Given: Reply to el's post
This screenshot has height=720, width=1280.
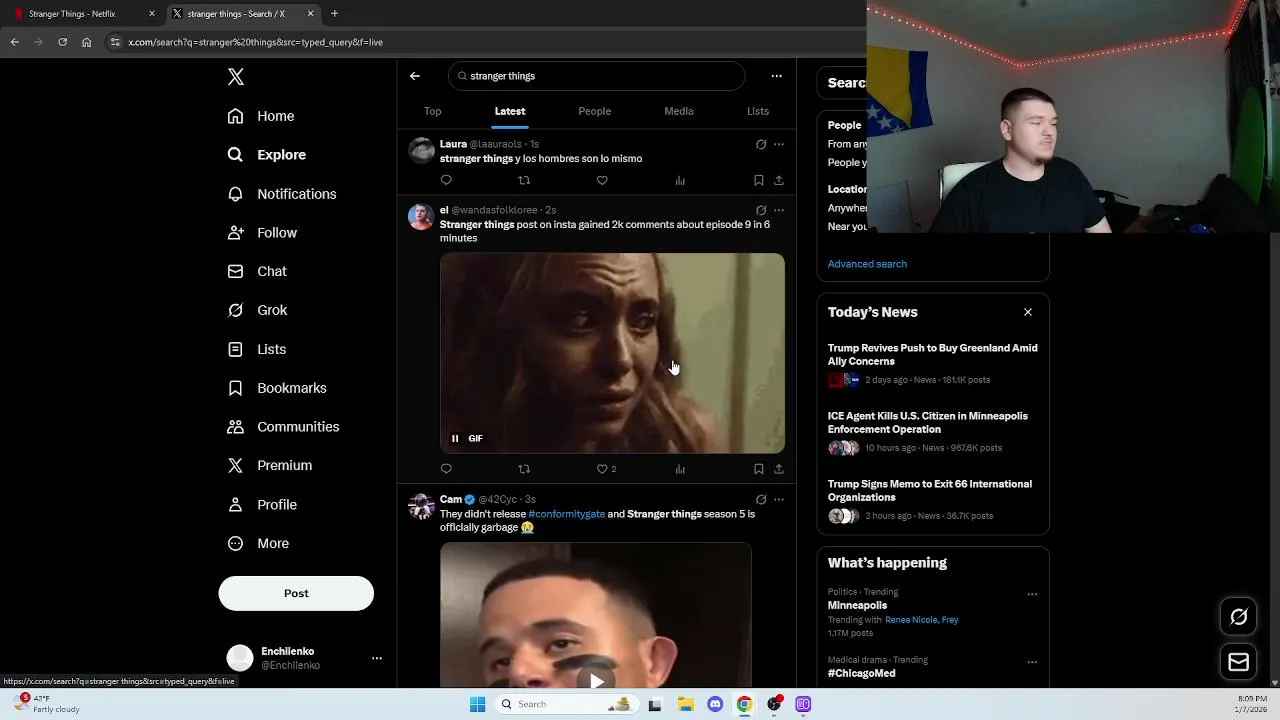Looking at the screenshot, I should pyautogui.click(x=446, y=469).
